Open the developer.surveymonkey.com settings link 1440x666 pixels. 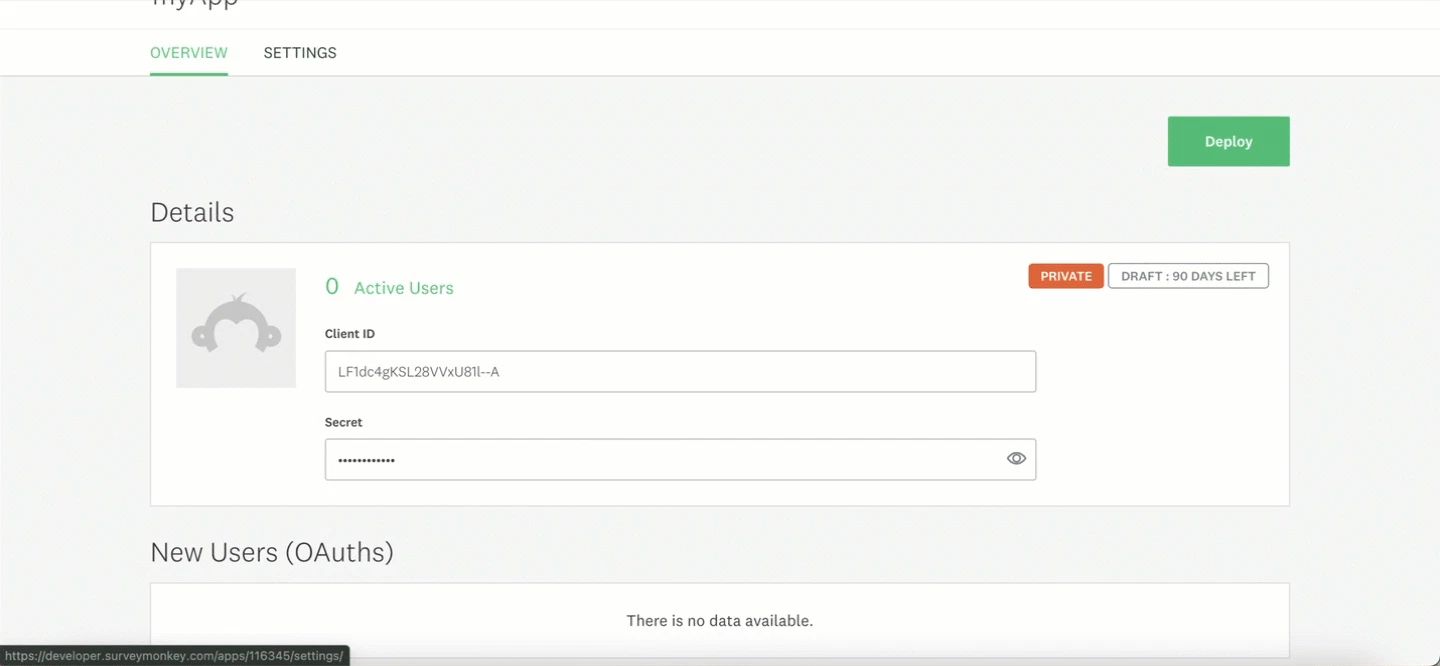tap(172, 656)
